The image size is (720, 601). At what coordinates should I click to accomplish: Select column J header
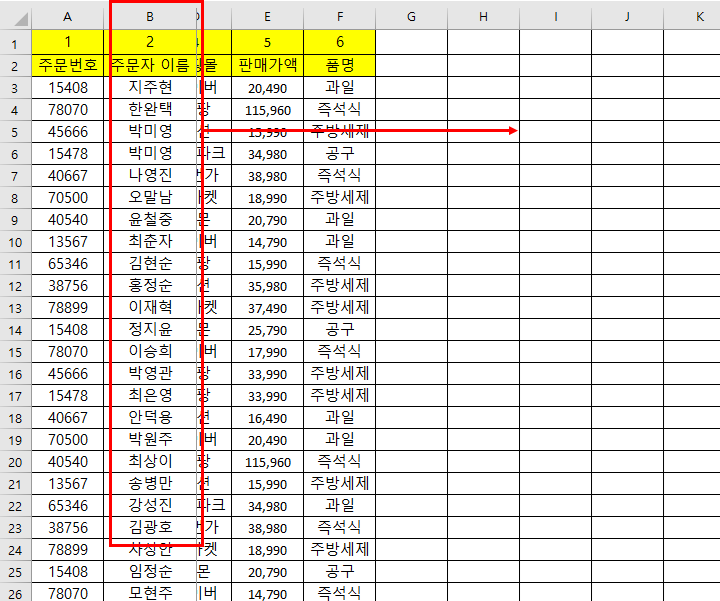click(x=627, y=17)
